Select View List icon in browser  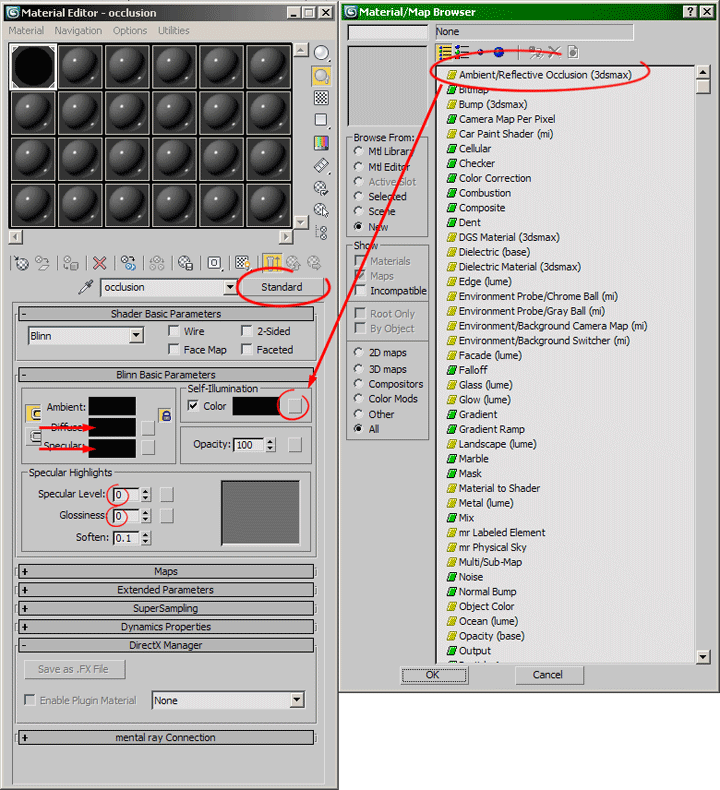[445, 52]
